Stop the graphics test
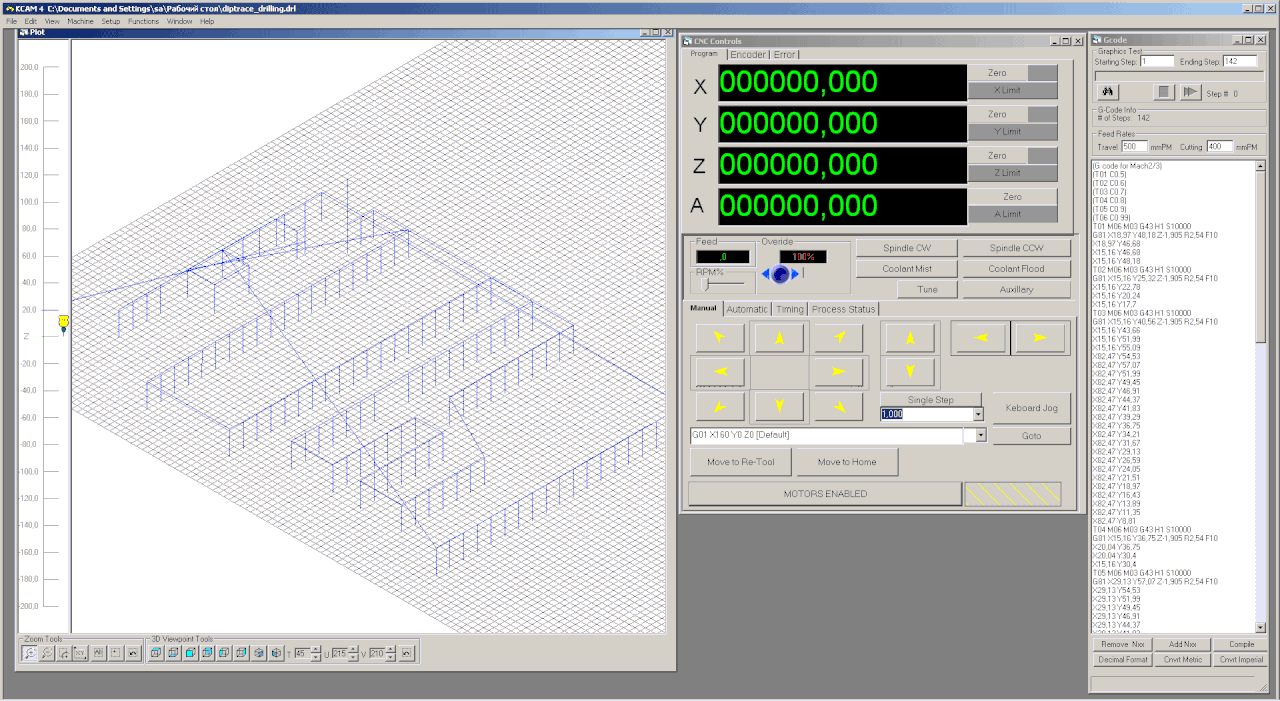Image resolution: width=1280 pixels, height=701 pixels. [1163, 92]
